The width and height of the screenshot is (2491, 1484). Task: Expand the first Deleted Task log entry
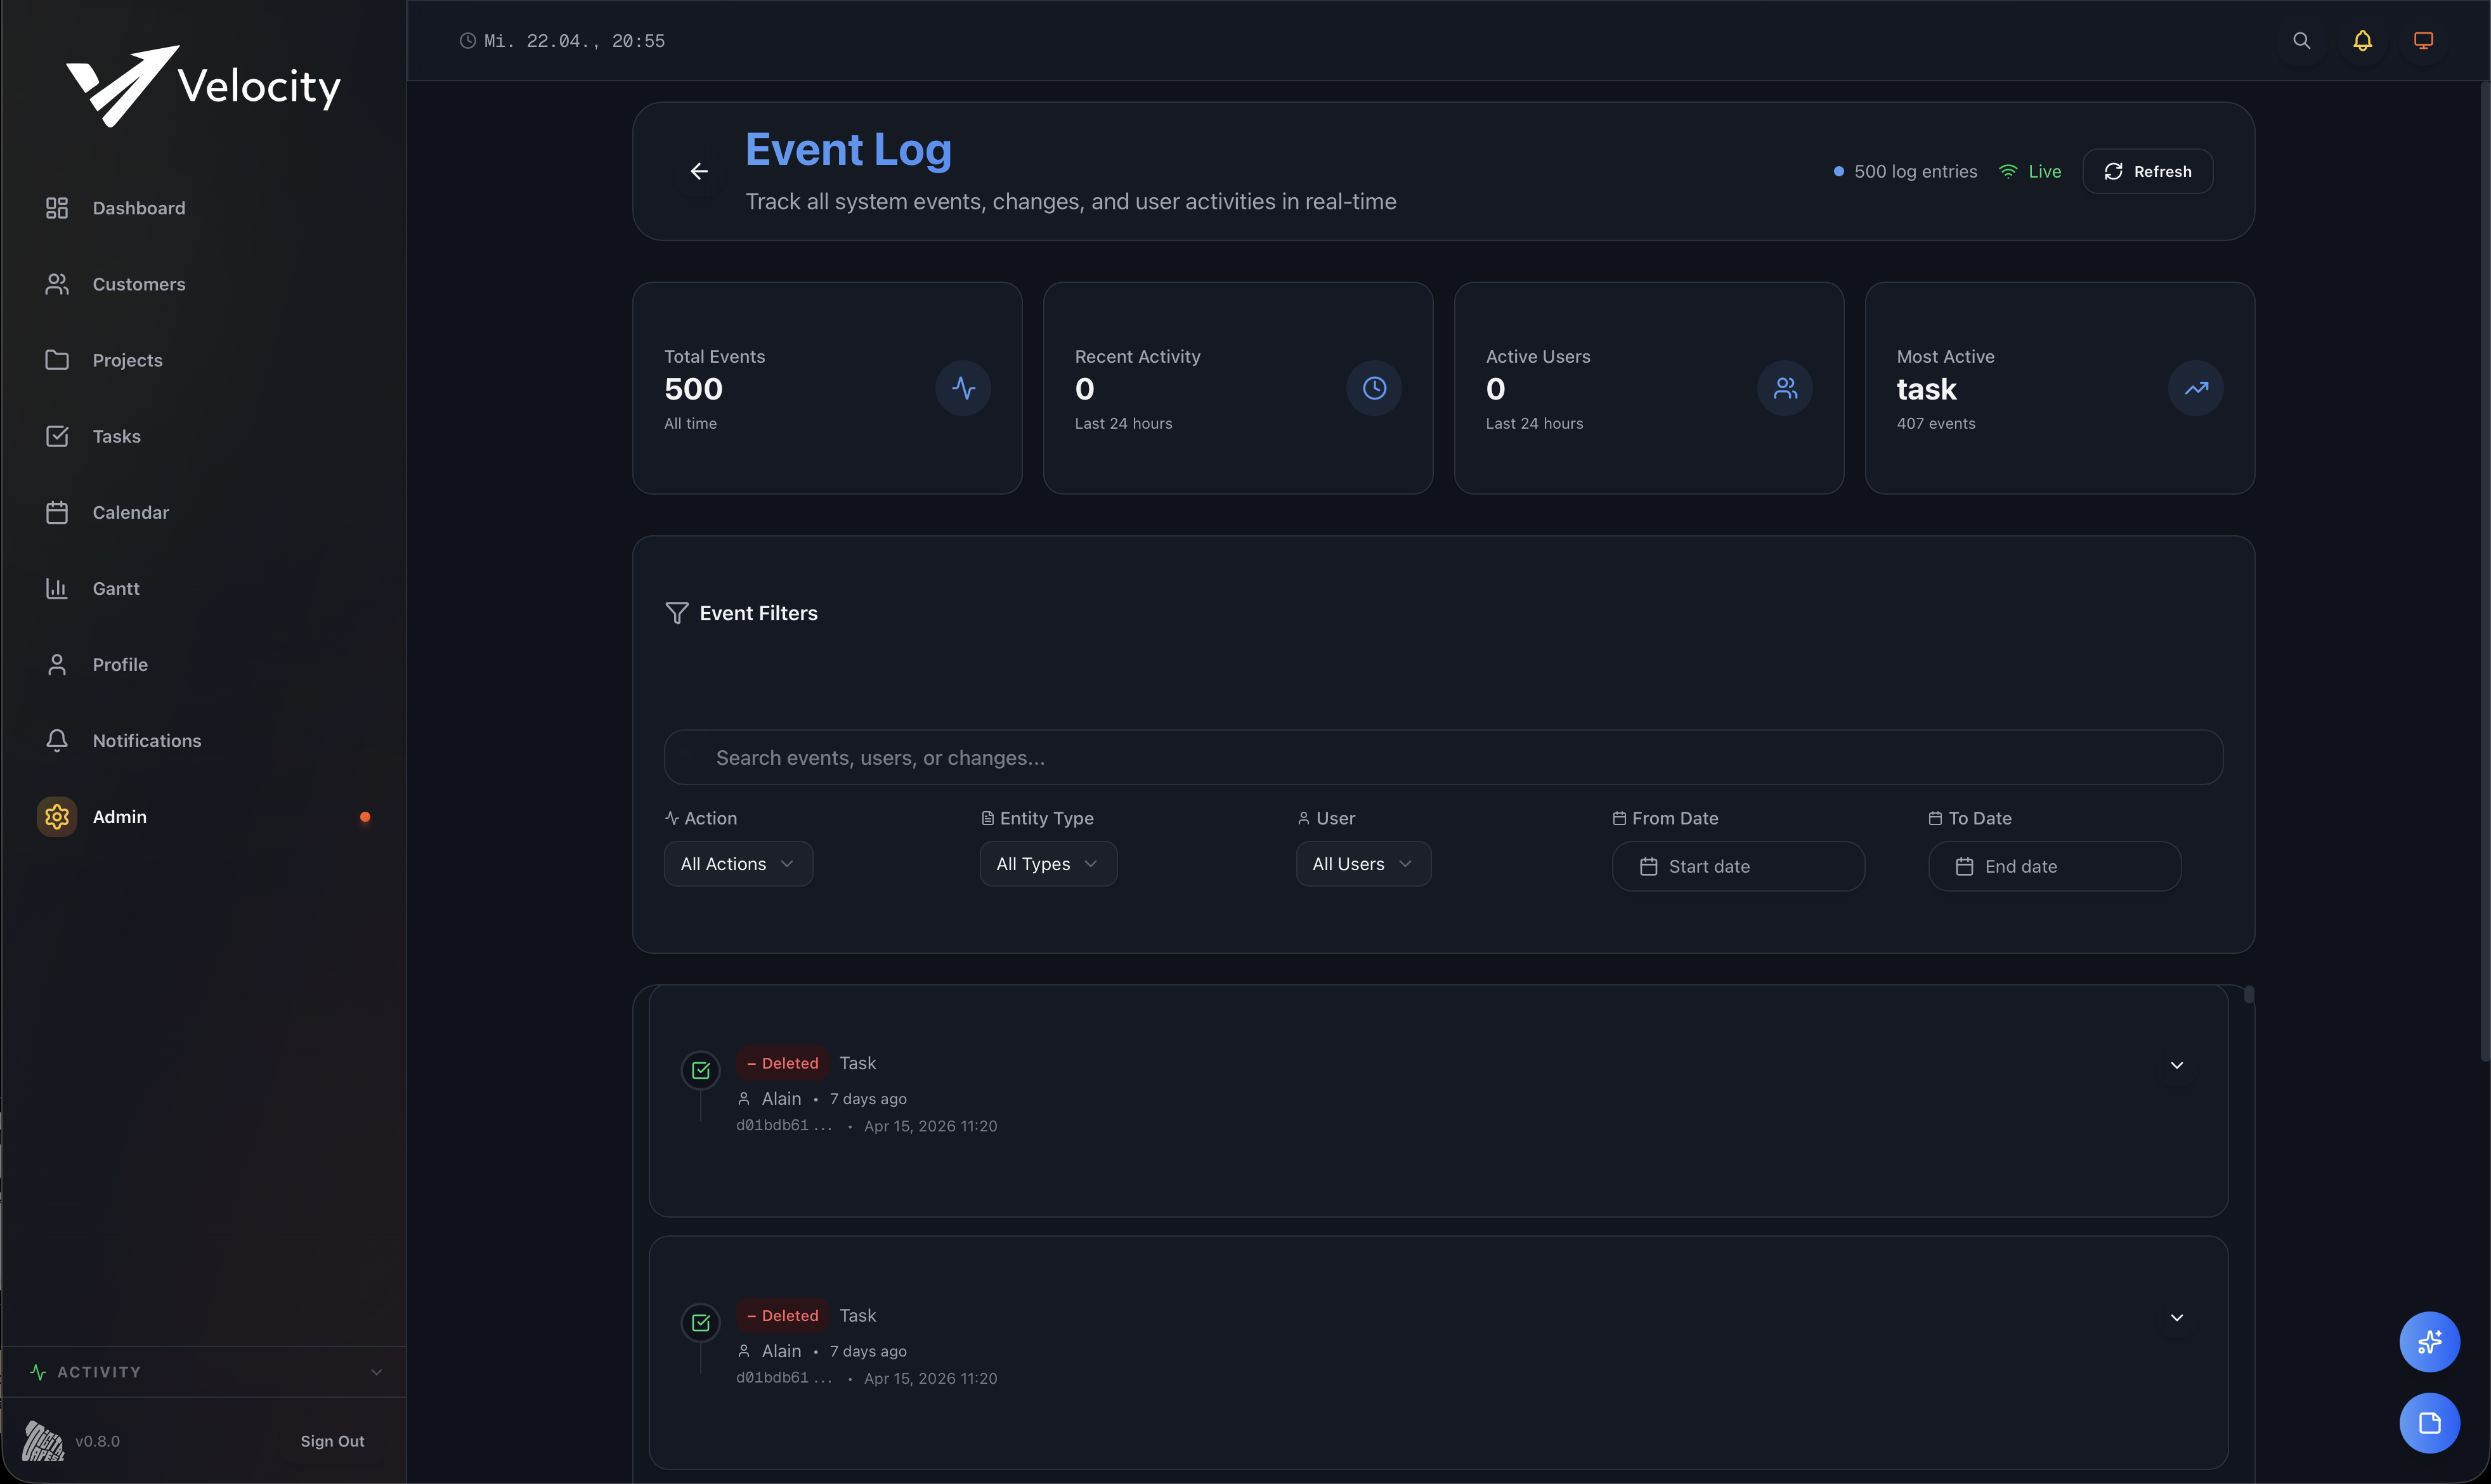pyautogui.click(x=2177, y=1064)
